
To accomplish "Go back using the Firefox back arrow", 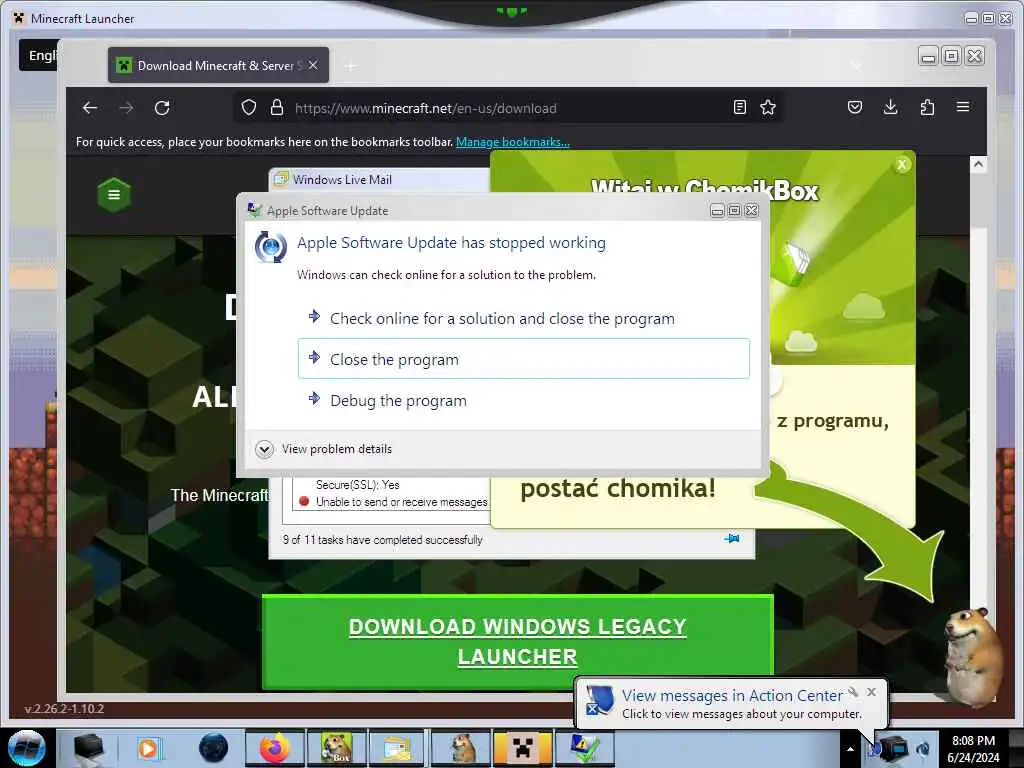I will point(90,108).
